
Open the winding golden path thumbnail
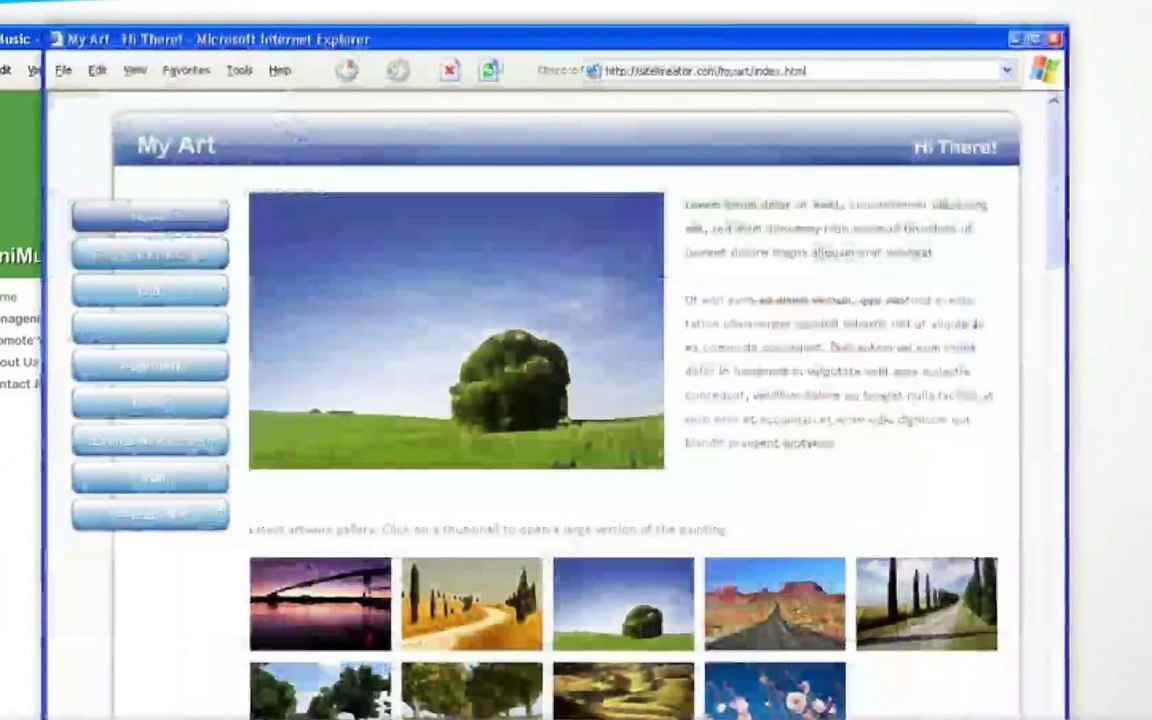[472, 604]
